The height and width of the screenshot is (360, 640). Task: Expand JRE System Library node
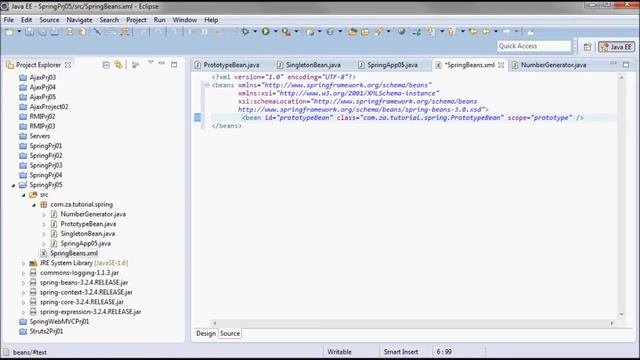coord(24,263)
